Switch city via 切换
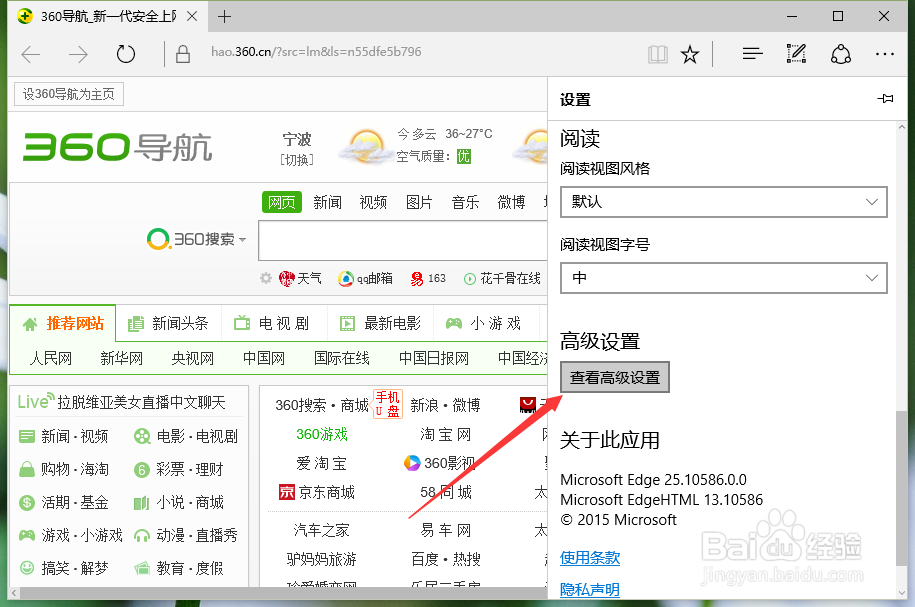Screen dimensions: 915x607 point(297,160)
